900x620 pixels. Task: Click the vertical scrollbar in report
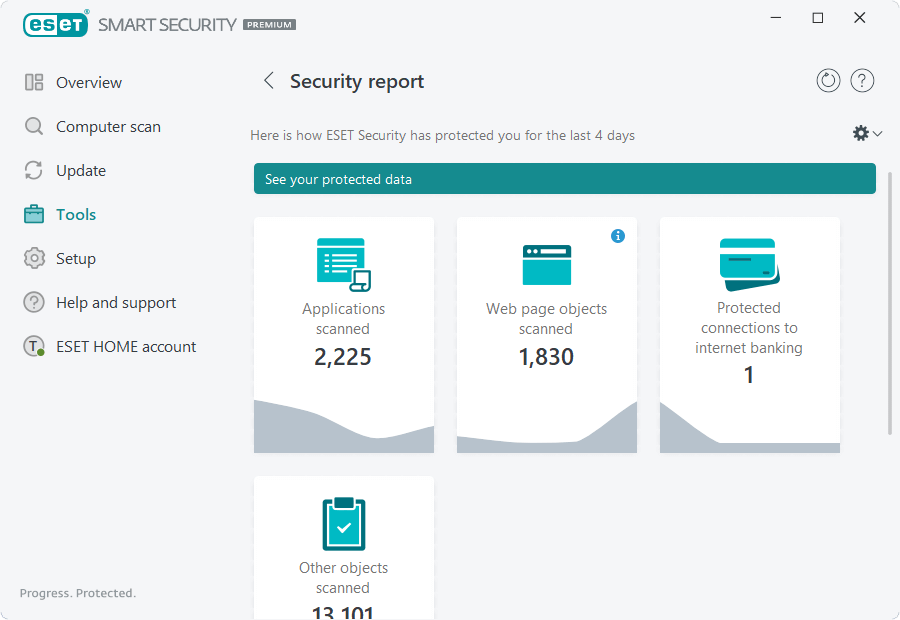tap(889, 300)
